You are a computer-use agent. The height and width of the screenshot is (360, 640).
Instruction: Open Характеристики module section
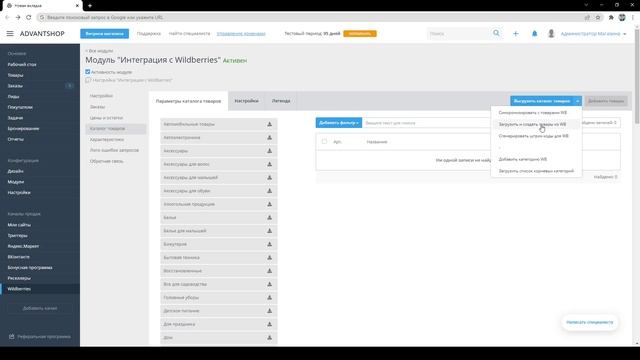point(107,139)
